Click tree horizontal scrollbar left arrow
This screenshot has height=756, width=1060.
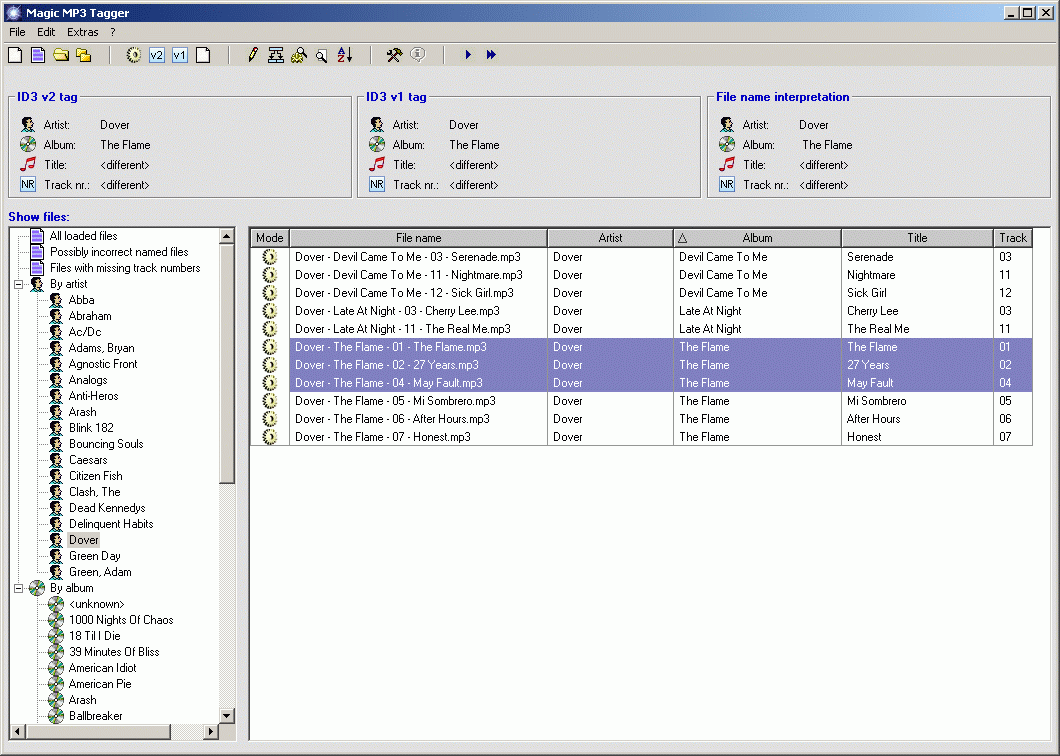tap(17, 732)
